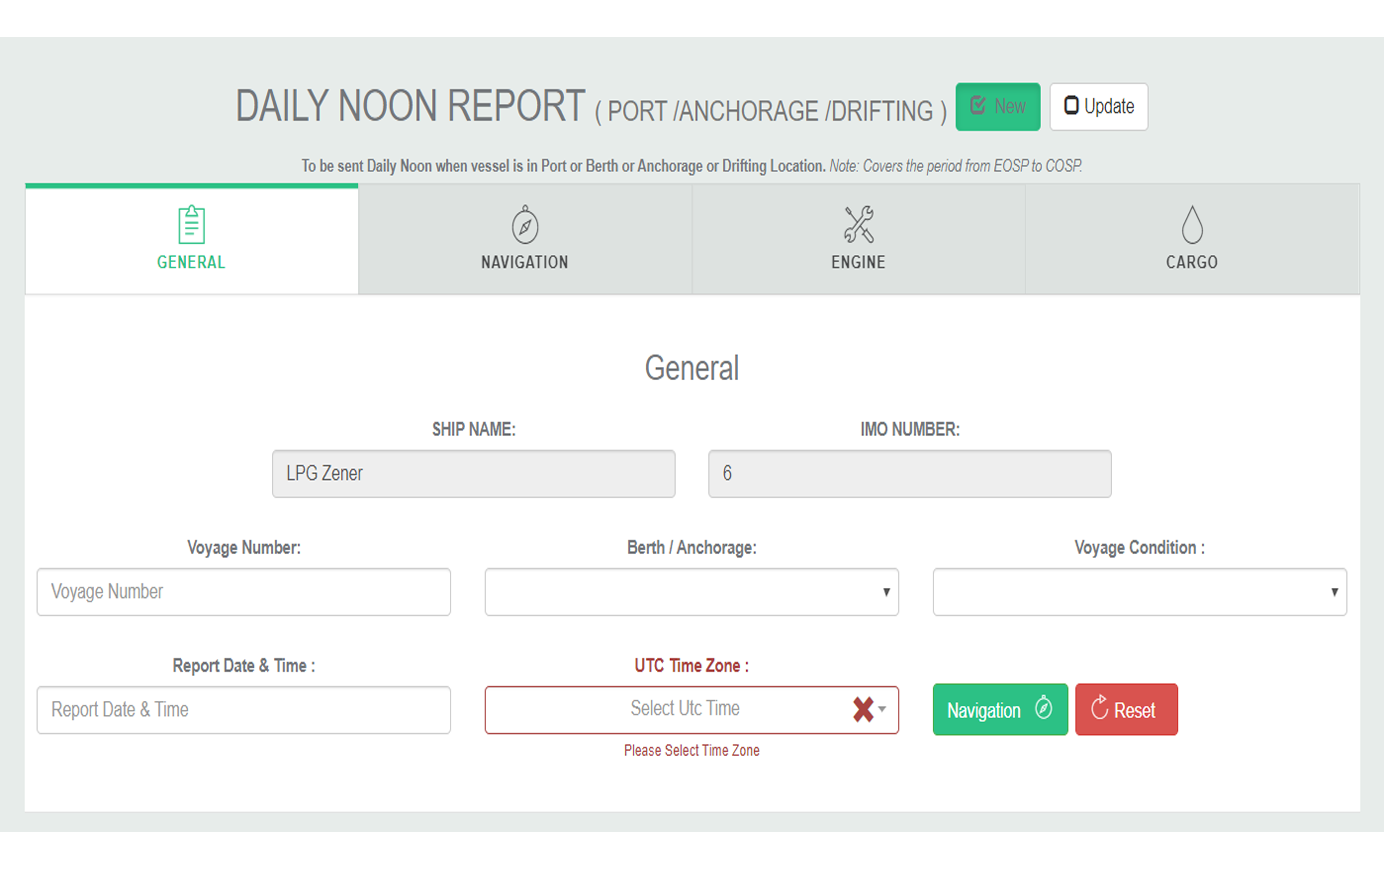This screenshot has width=1384, height=870.
Task: Focus the Report Date & Time field
Action: [243, 710]
